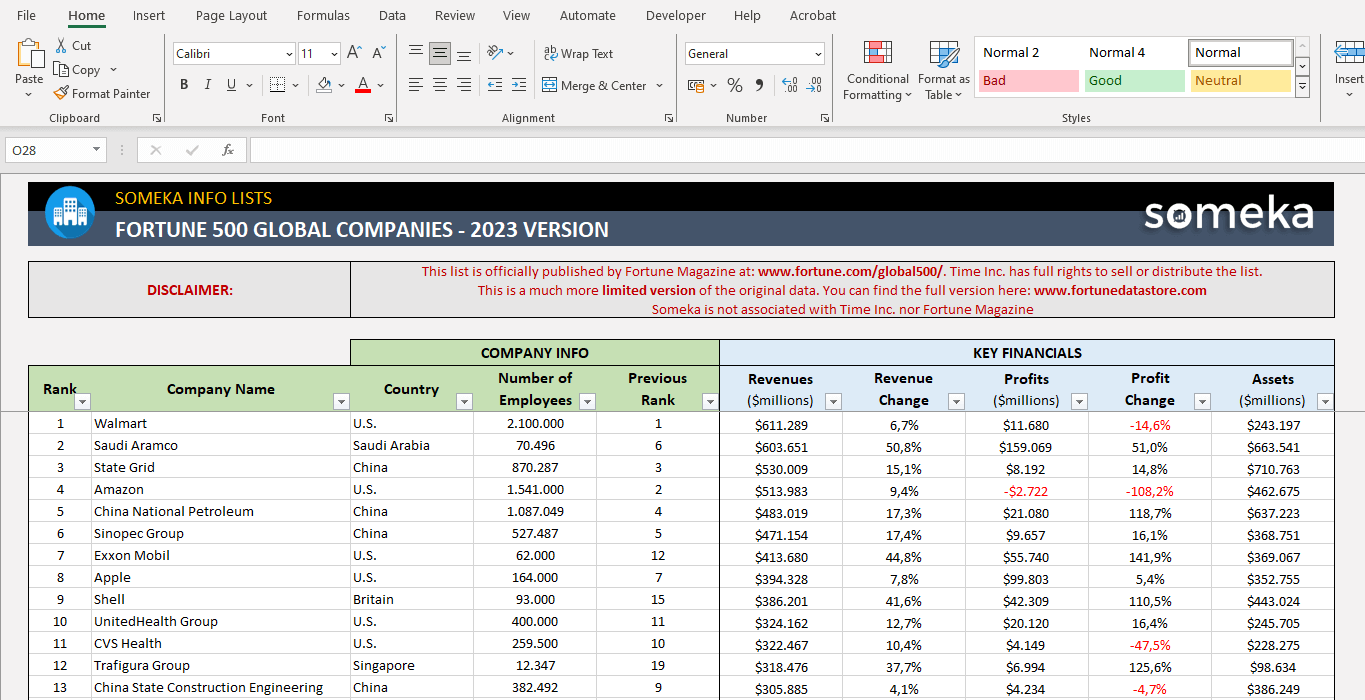Apply the Good cell style
This screenshot has height=700, width=1365.
[1133, 81]
